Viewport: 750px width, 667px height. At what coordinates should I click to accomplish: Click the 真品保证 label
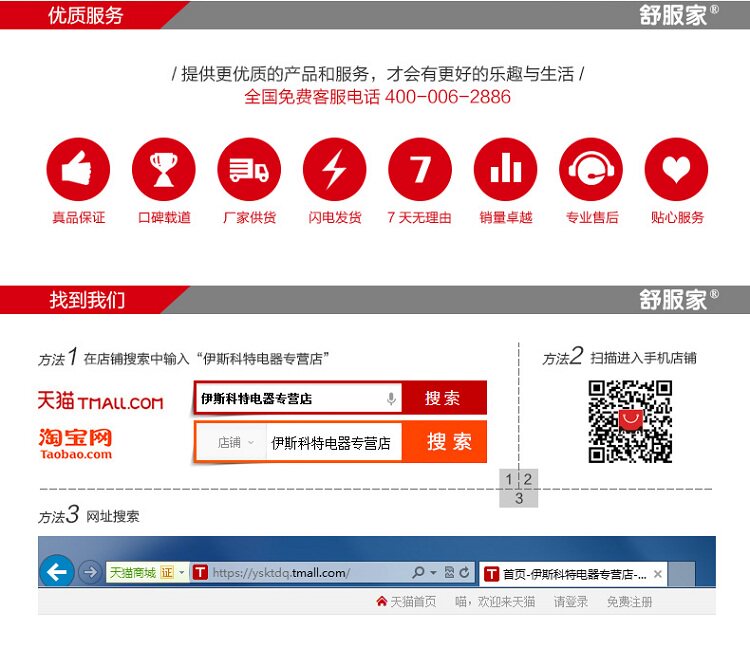pyautogui.click(x=78, y=218)
